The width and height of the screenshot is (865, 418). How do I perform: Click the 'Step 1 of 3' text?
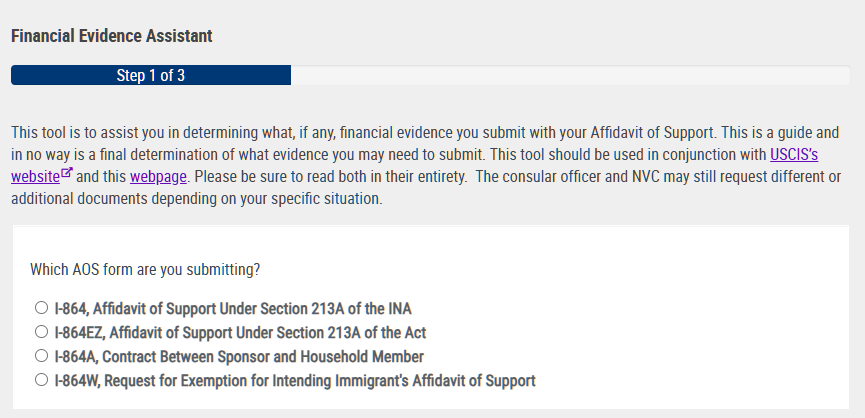click(151, 75)
